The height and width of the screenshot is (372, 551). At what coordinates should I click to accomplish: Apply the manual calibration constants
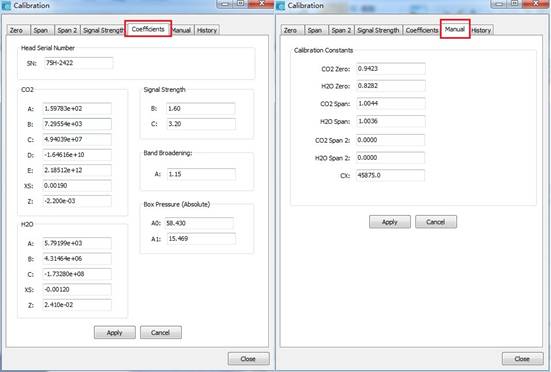(x=390, y=222)
